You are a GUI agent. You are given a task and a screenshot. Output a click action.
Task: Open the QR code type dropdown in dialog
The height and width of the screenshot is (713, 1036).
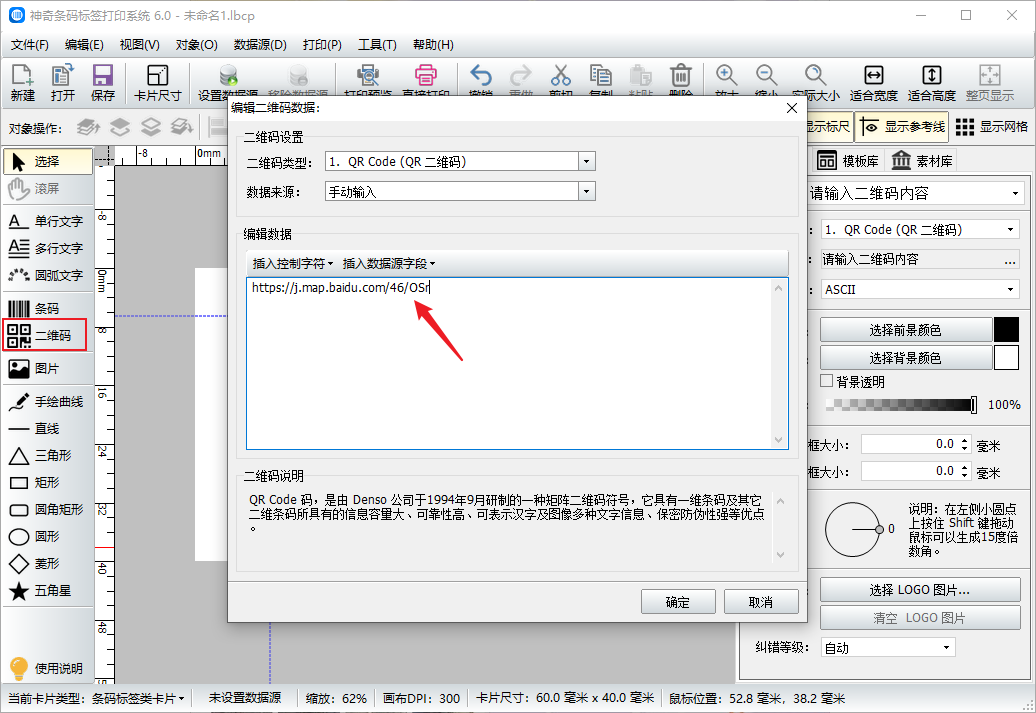point(587,161)
